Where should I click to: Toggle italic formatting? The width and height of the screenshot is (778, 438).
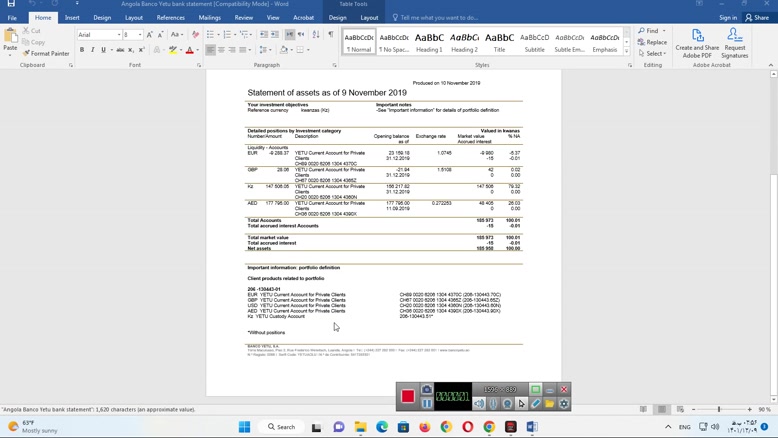click(93, 50)
